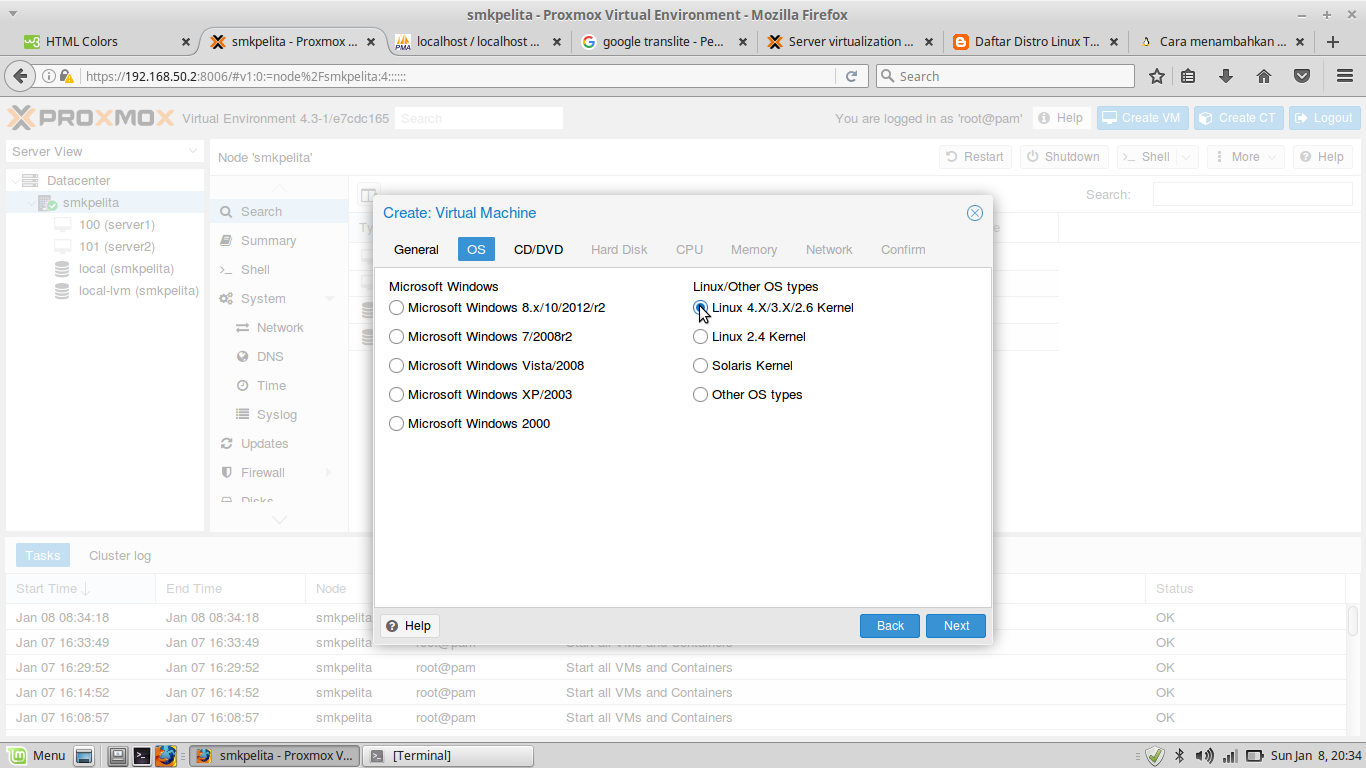Select Microsoft Windows 2000 radio button
The width and height of the screenshot is (1366, 768).
[x=397, y=424]
